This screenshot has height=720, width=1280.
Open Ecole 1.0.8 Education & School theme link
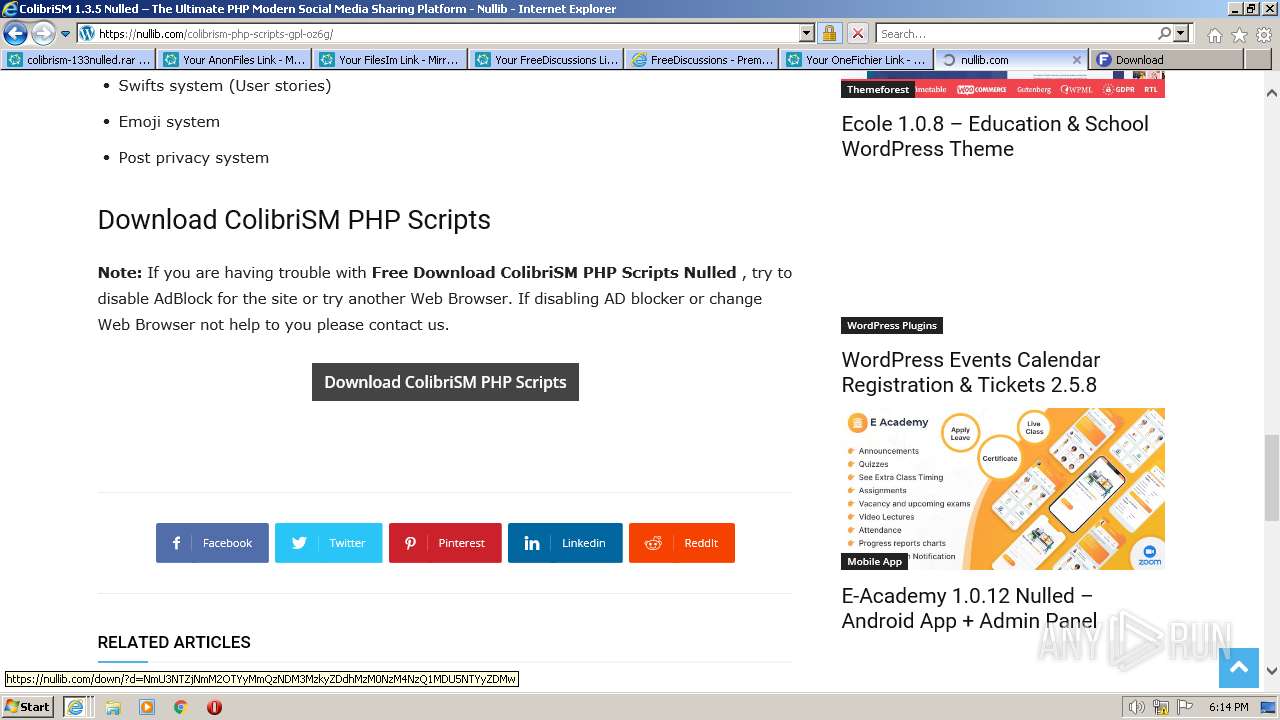(x=995, y=136)
